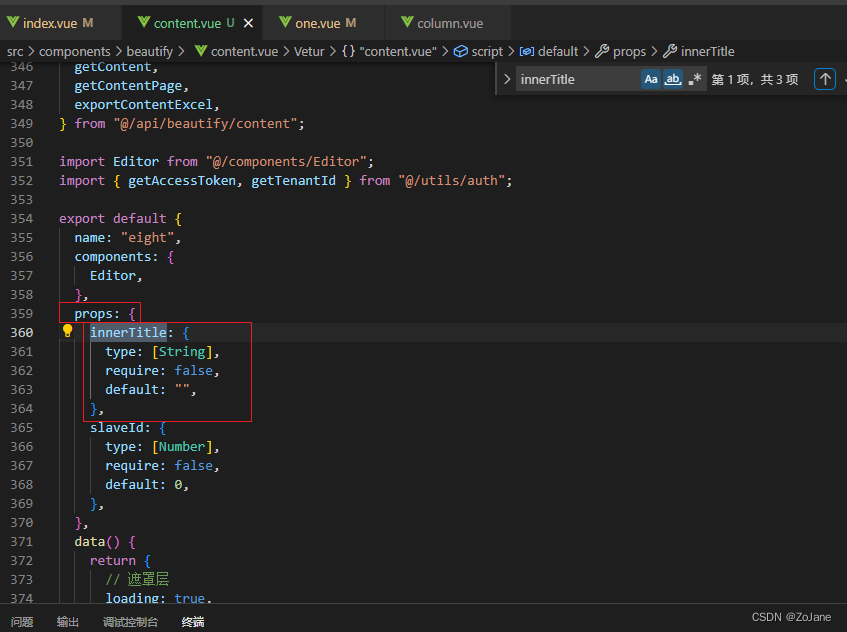Click '"@/api/beautify/content"' path string

(205, 124)
